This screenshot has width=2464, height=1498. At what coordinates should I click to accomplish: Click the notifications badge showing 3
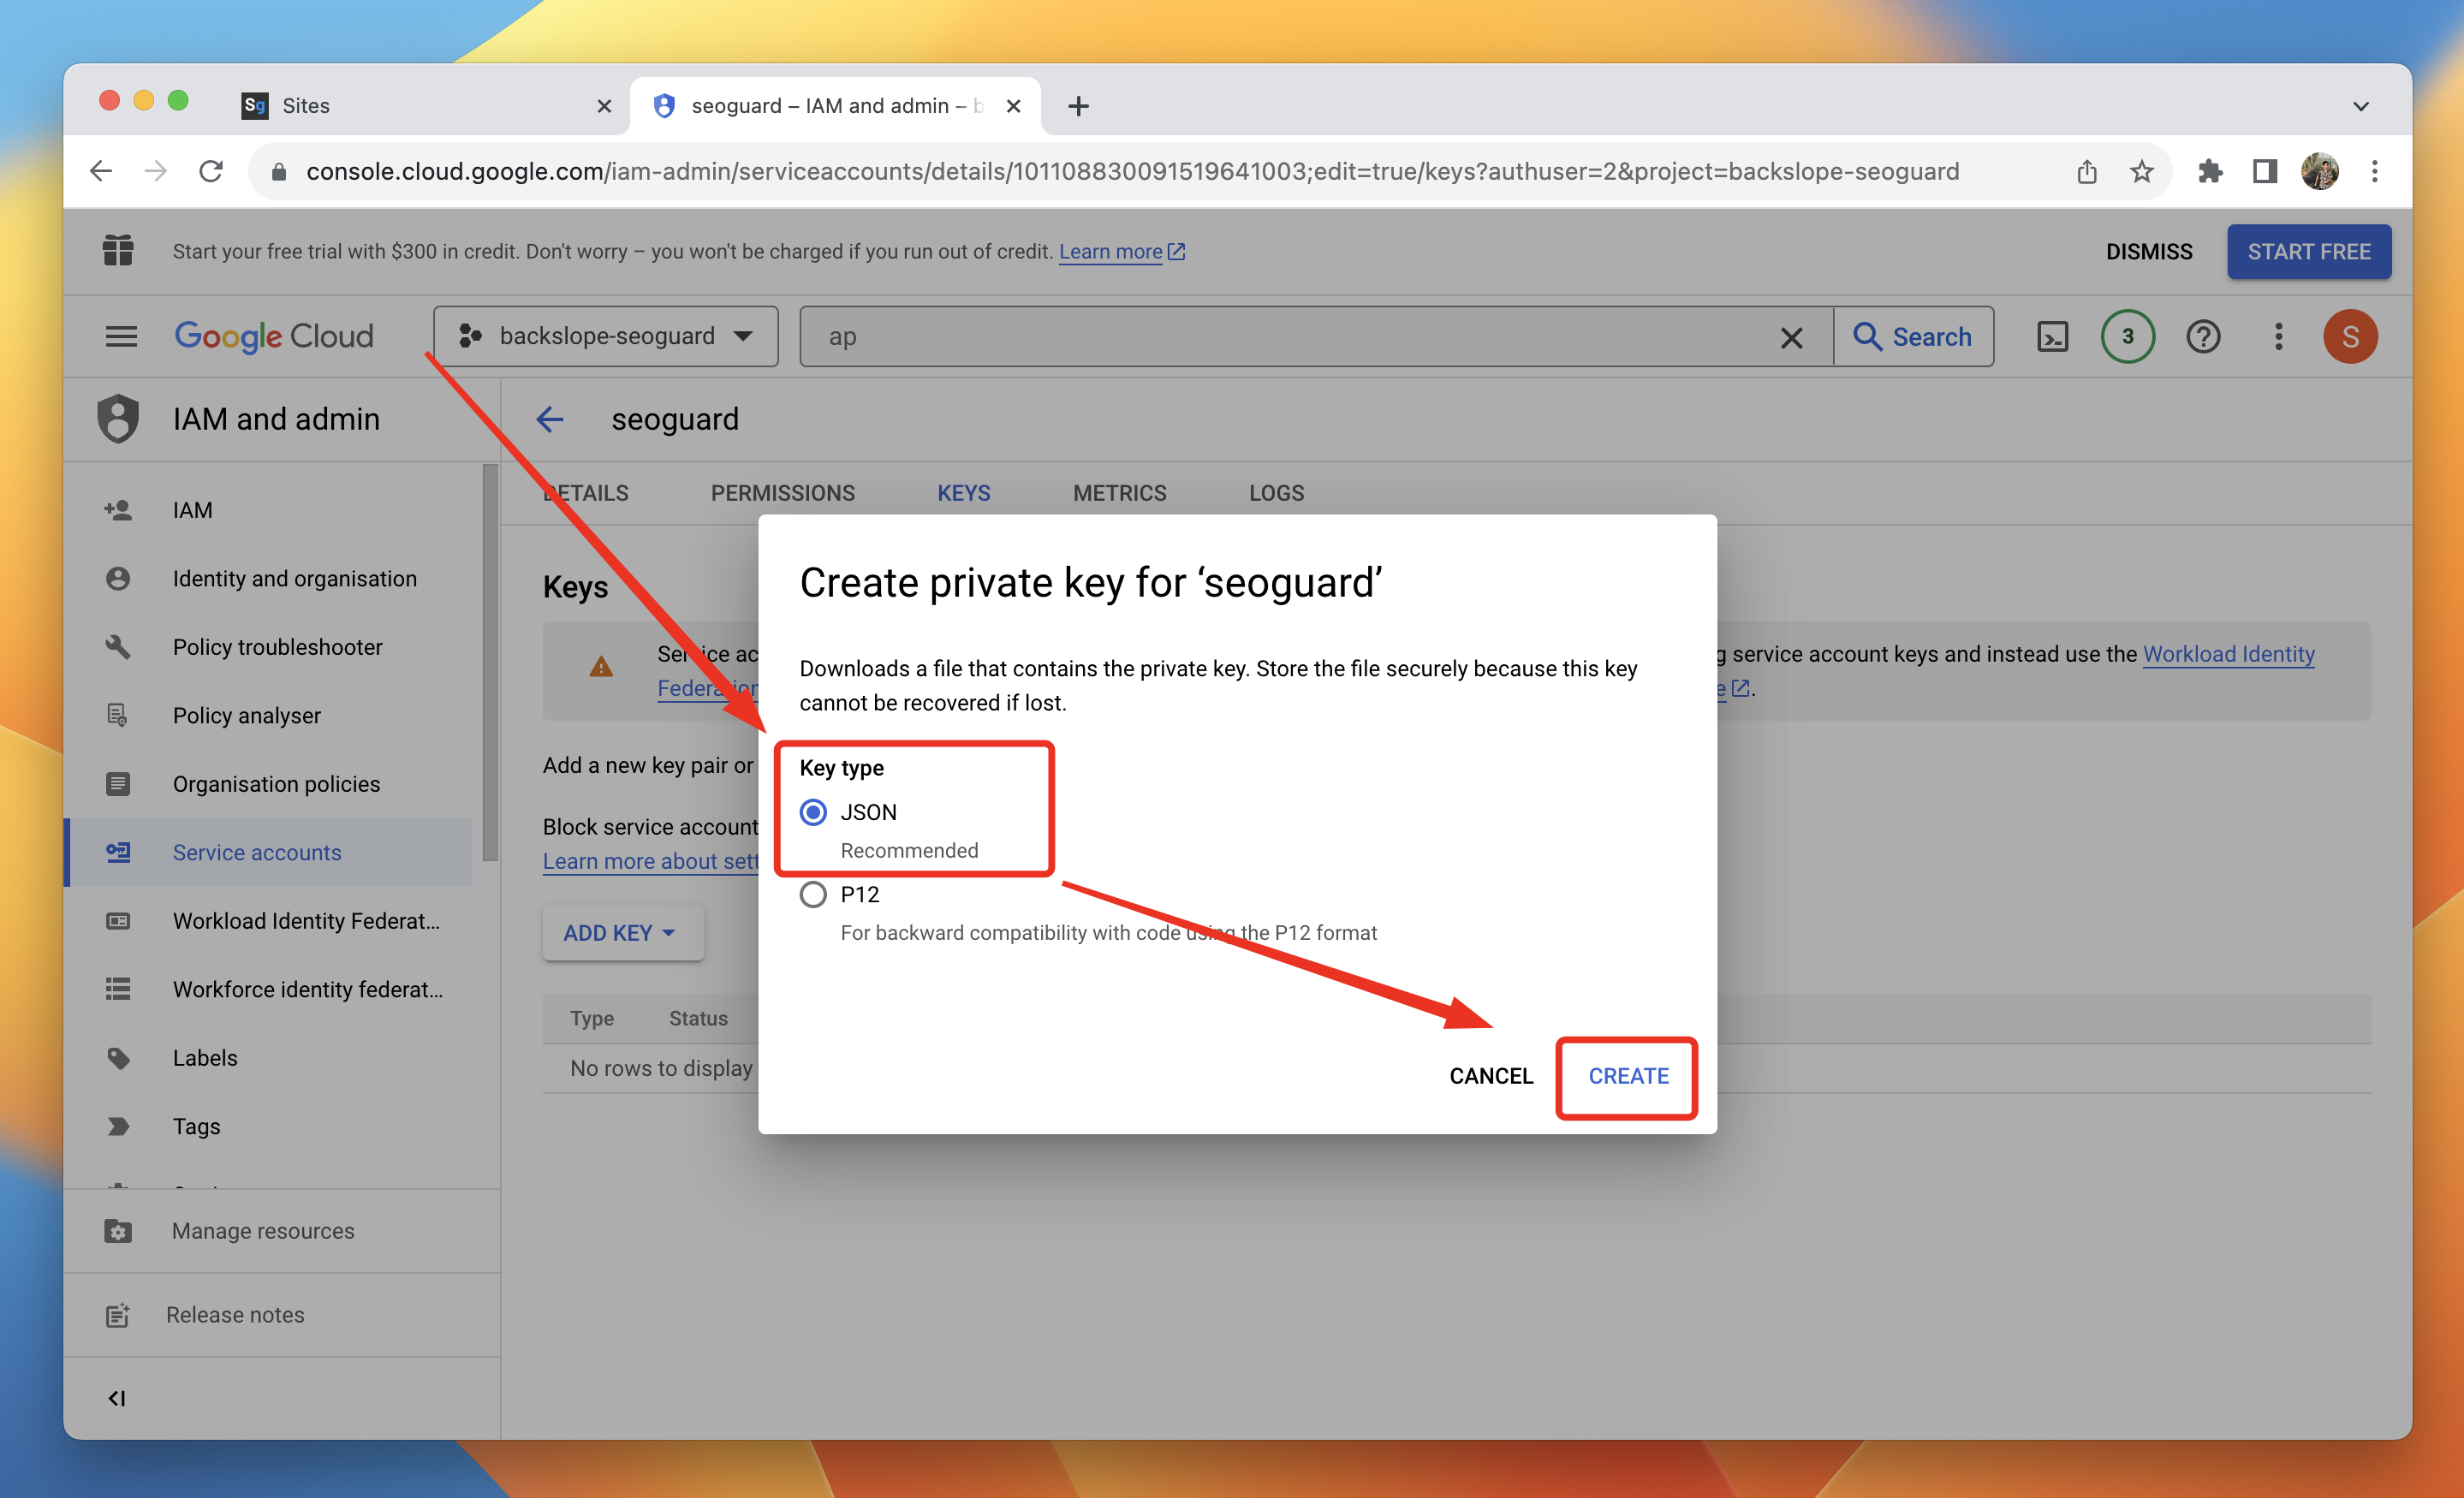point(2127,337)
